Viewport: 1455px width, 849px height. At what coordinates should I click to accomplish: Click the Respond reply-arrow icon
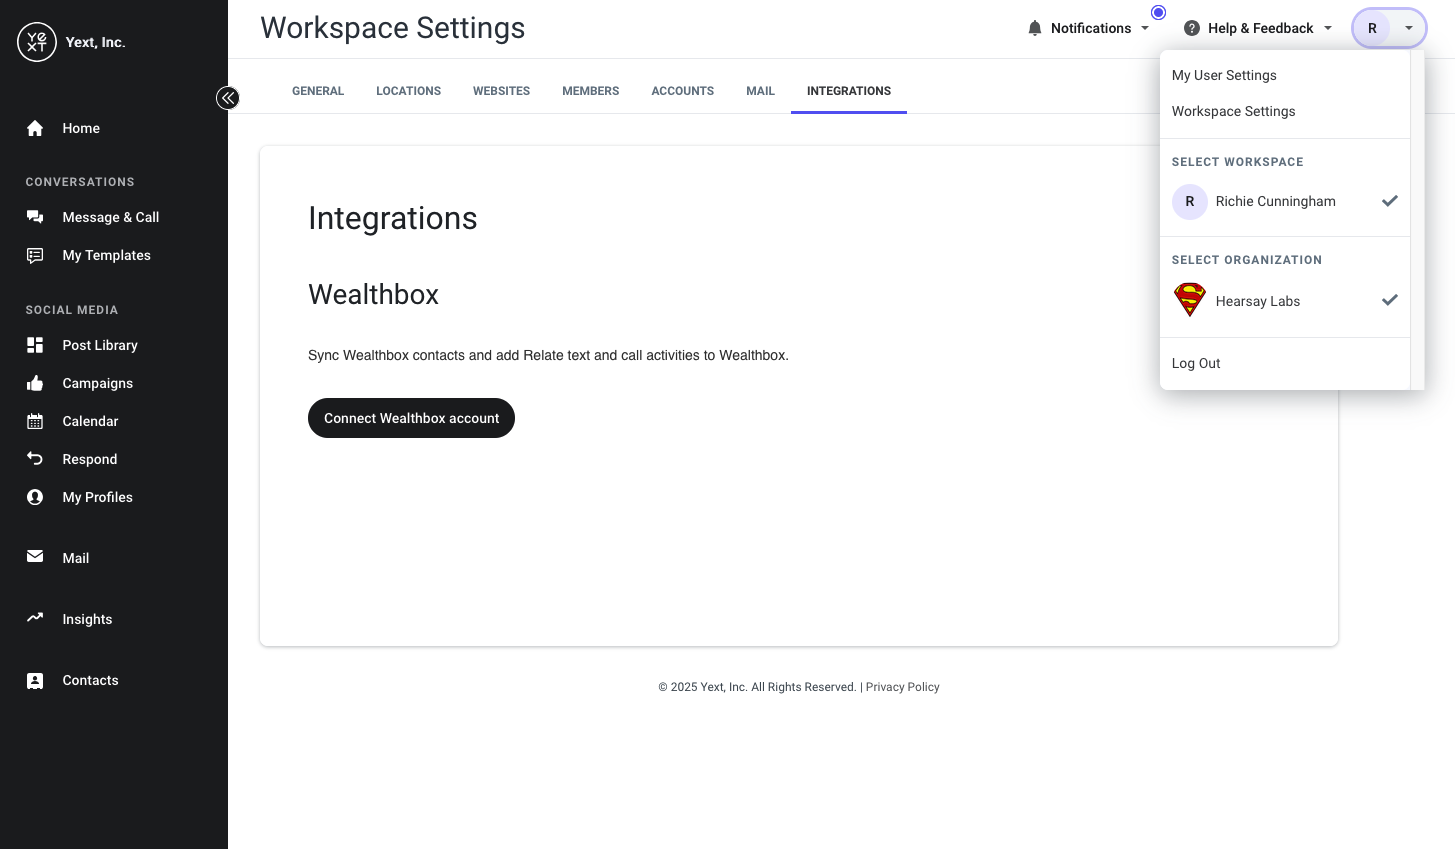pos(35,459)
